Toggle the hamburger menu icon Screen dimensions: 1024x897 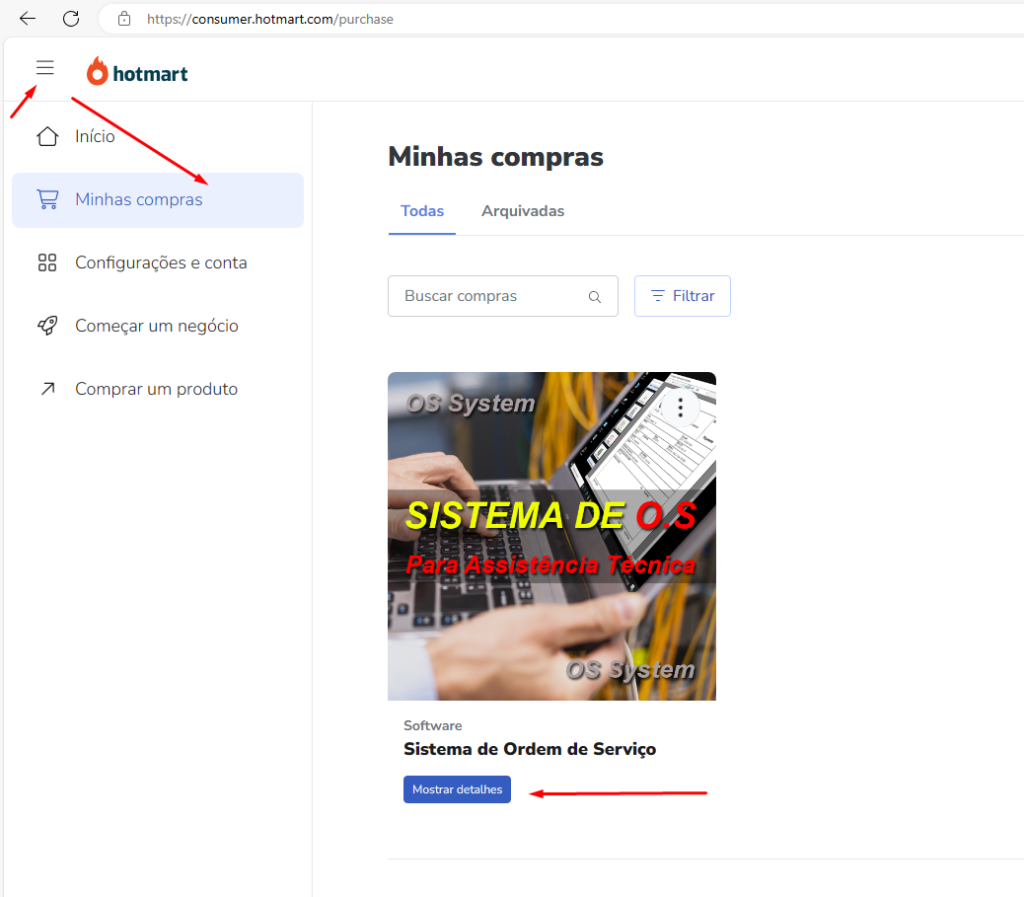[x=45, y=67]
